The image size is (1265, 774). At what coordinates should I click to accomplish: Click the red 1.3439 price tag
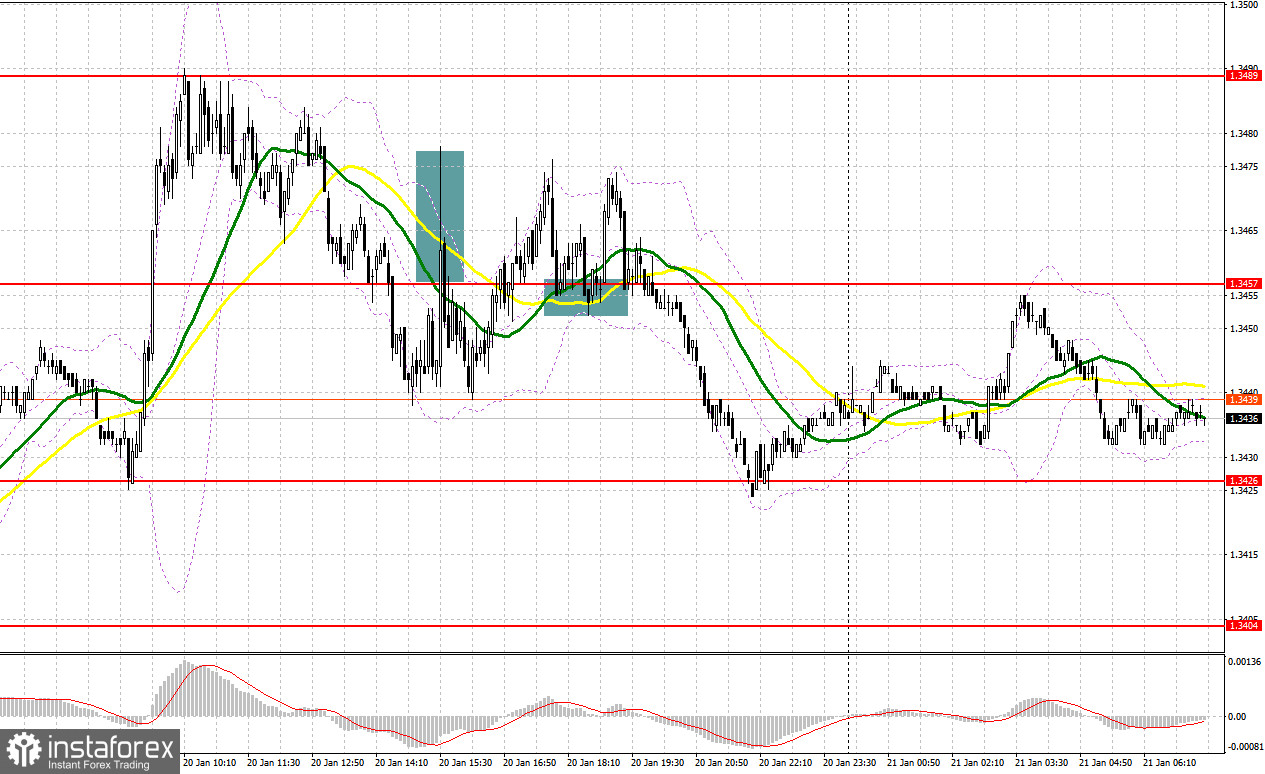(1241, 398)
